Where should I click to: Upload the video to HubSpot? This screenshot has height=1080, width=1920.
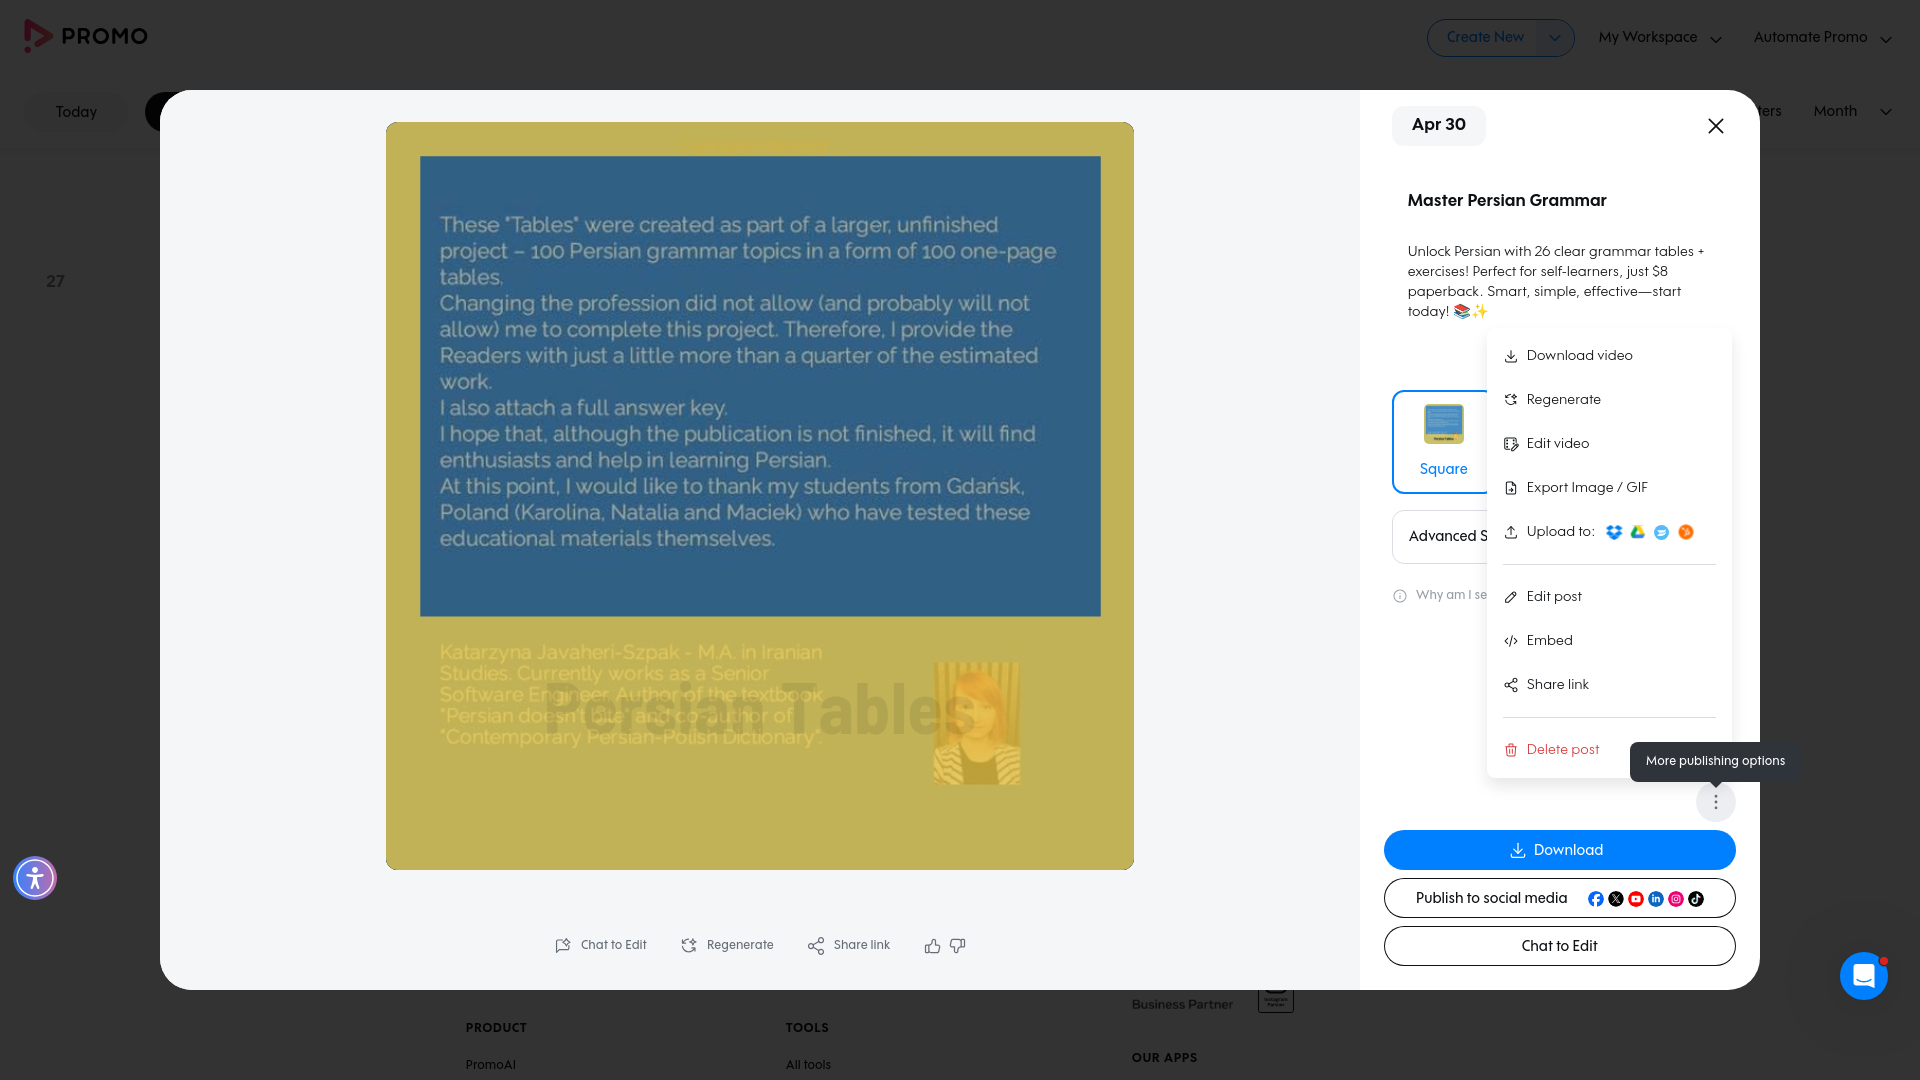click(x=1686, y=532)
